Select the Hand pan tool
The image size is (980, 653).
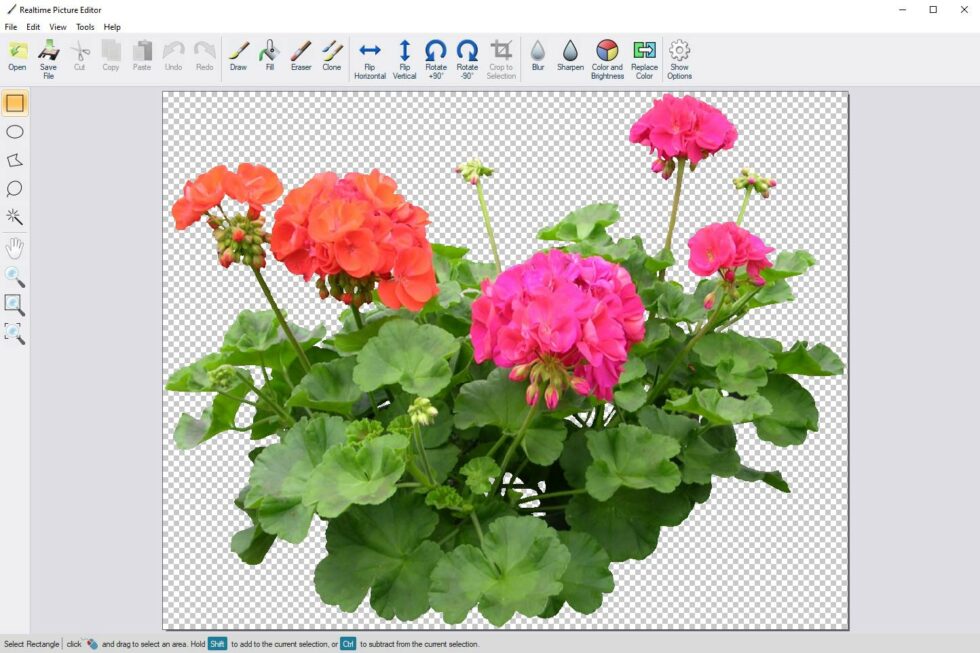tap(16, 246)
